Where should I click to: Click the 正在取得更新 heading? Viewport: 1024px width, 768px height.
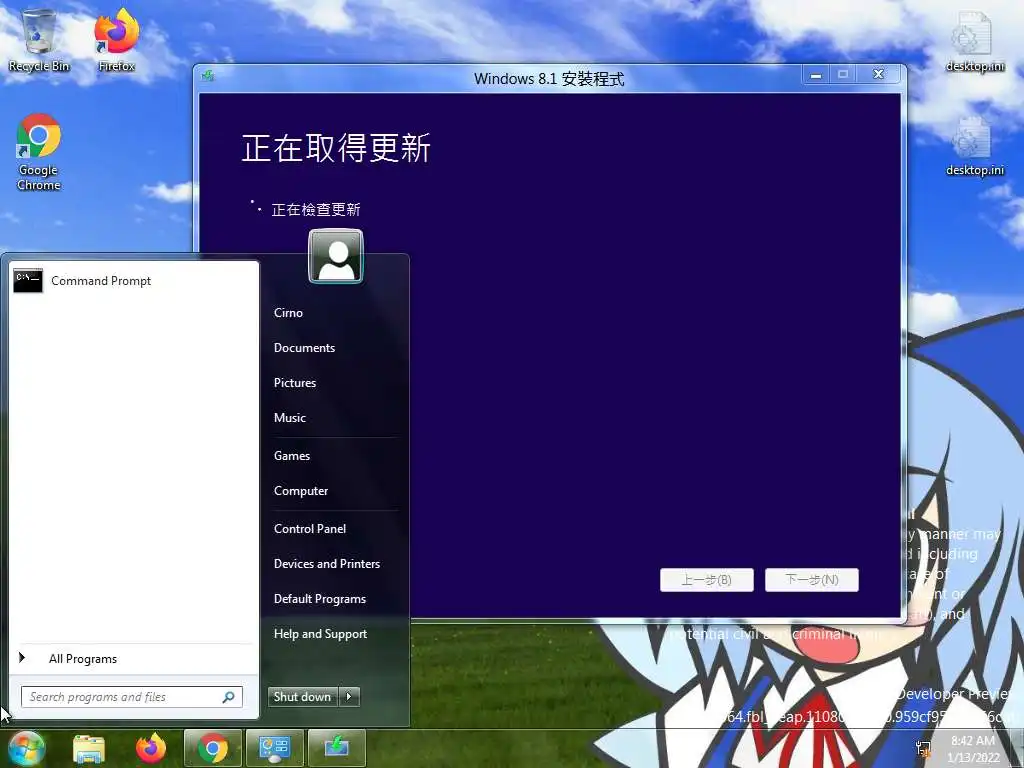point(336,148)
